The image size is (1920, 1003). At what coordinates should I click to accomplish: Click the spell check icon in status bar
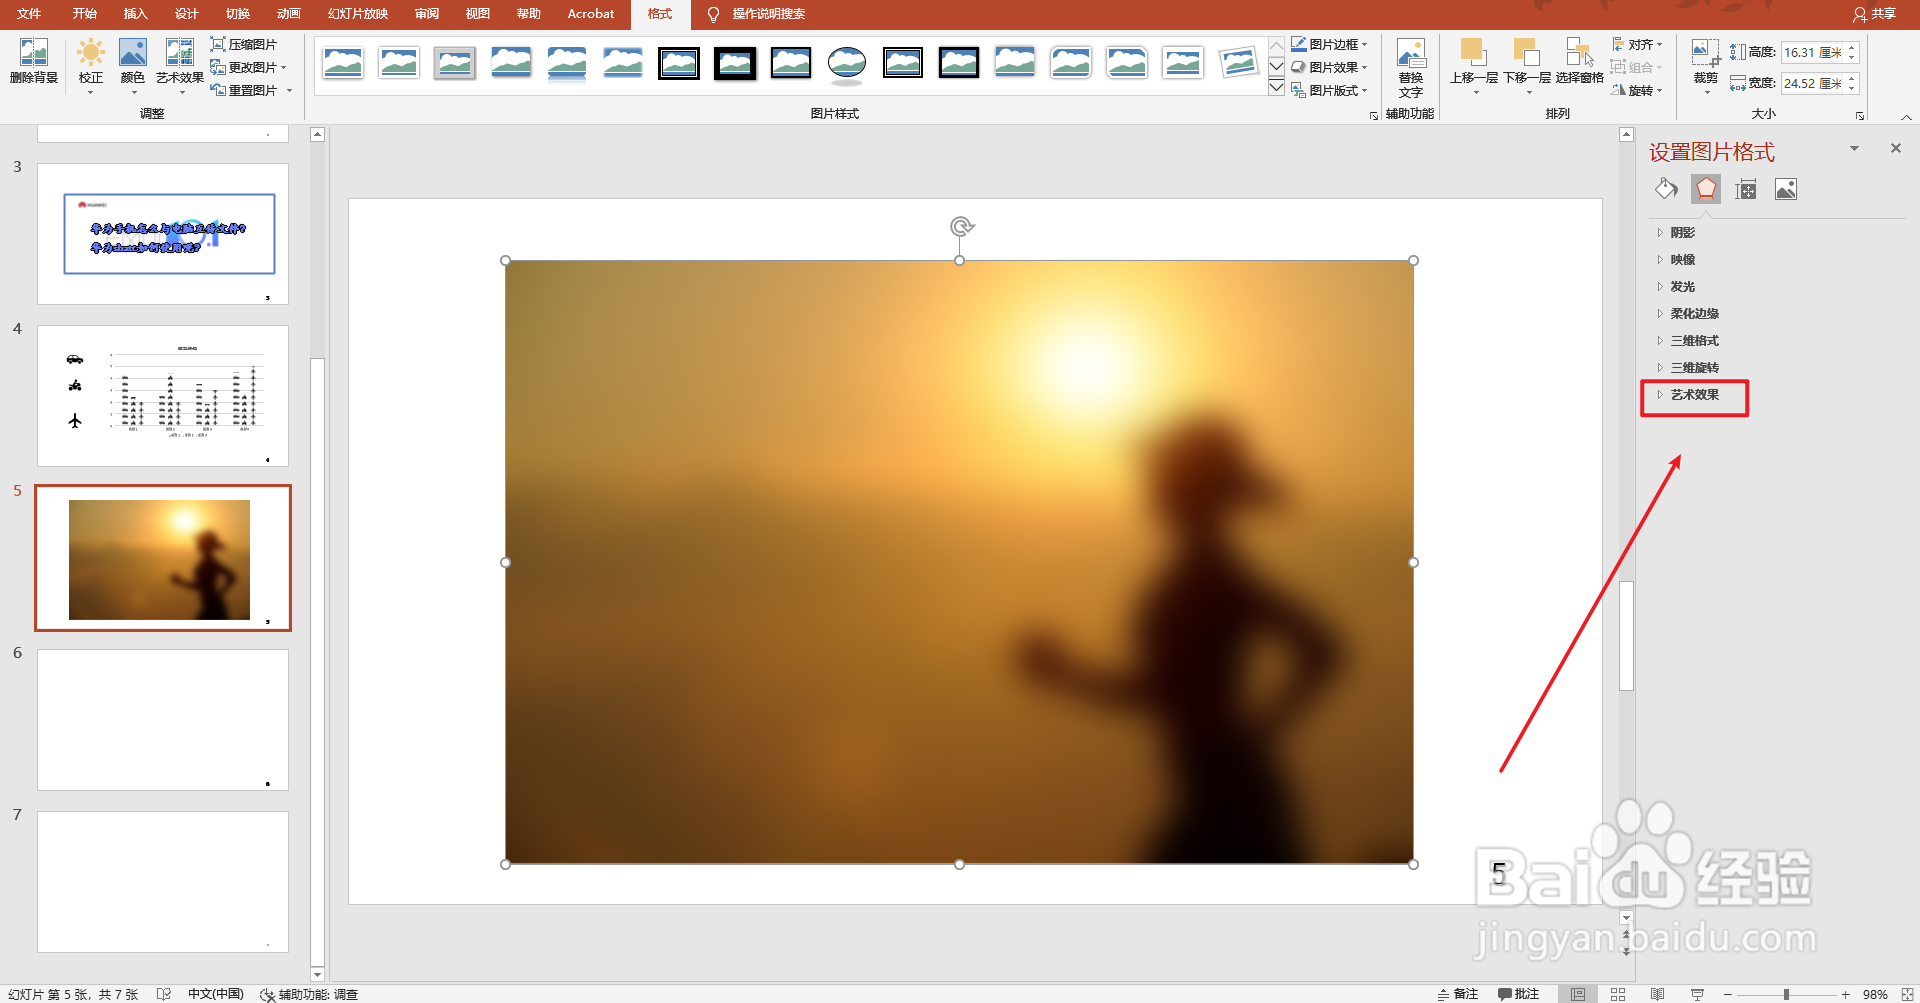click(164, 994)
